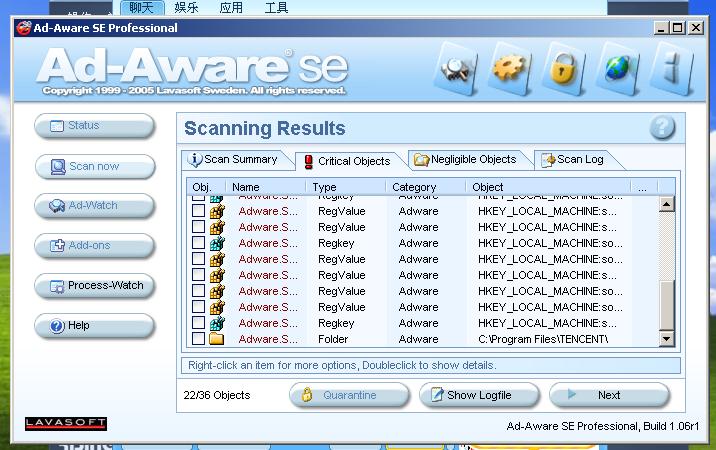Click the results list scroll-down arrow
Viewport: 716px width, 450px height.
[667, 339]
